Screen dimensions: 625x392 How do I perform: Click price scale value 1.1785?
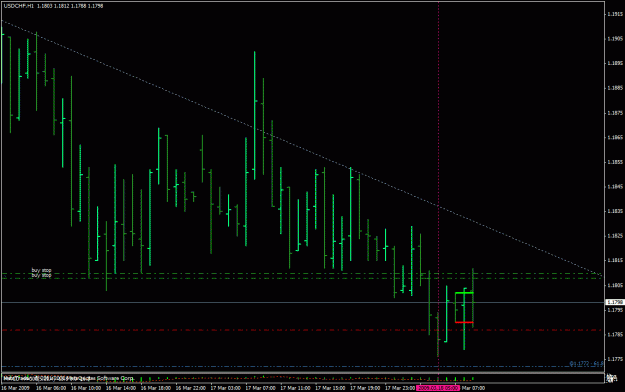point(615,335)
